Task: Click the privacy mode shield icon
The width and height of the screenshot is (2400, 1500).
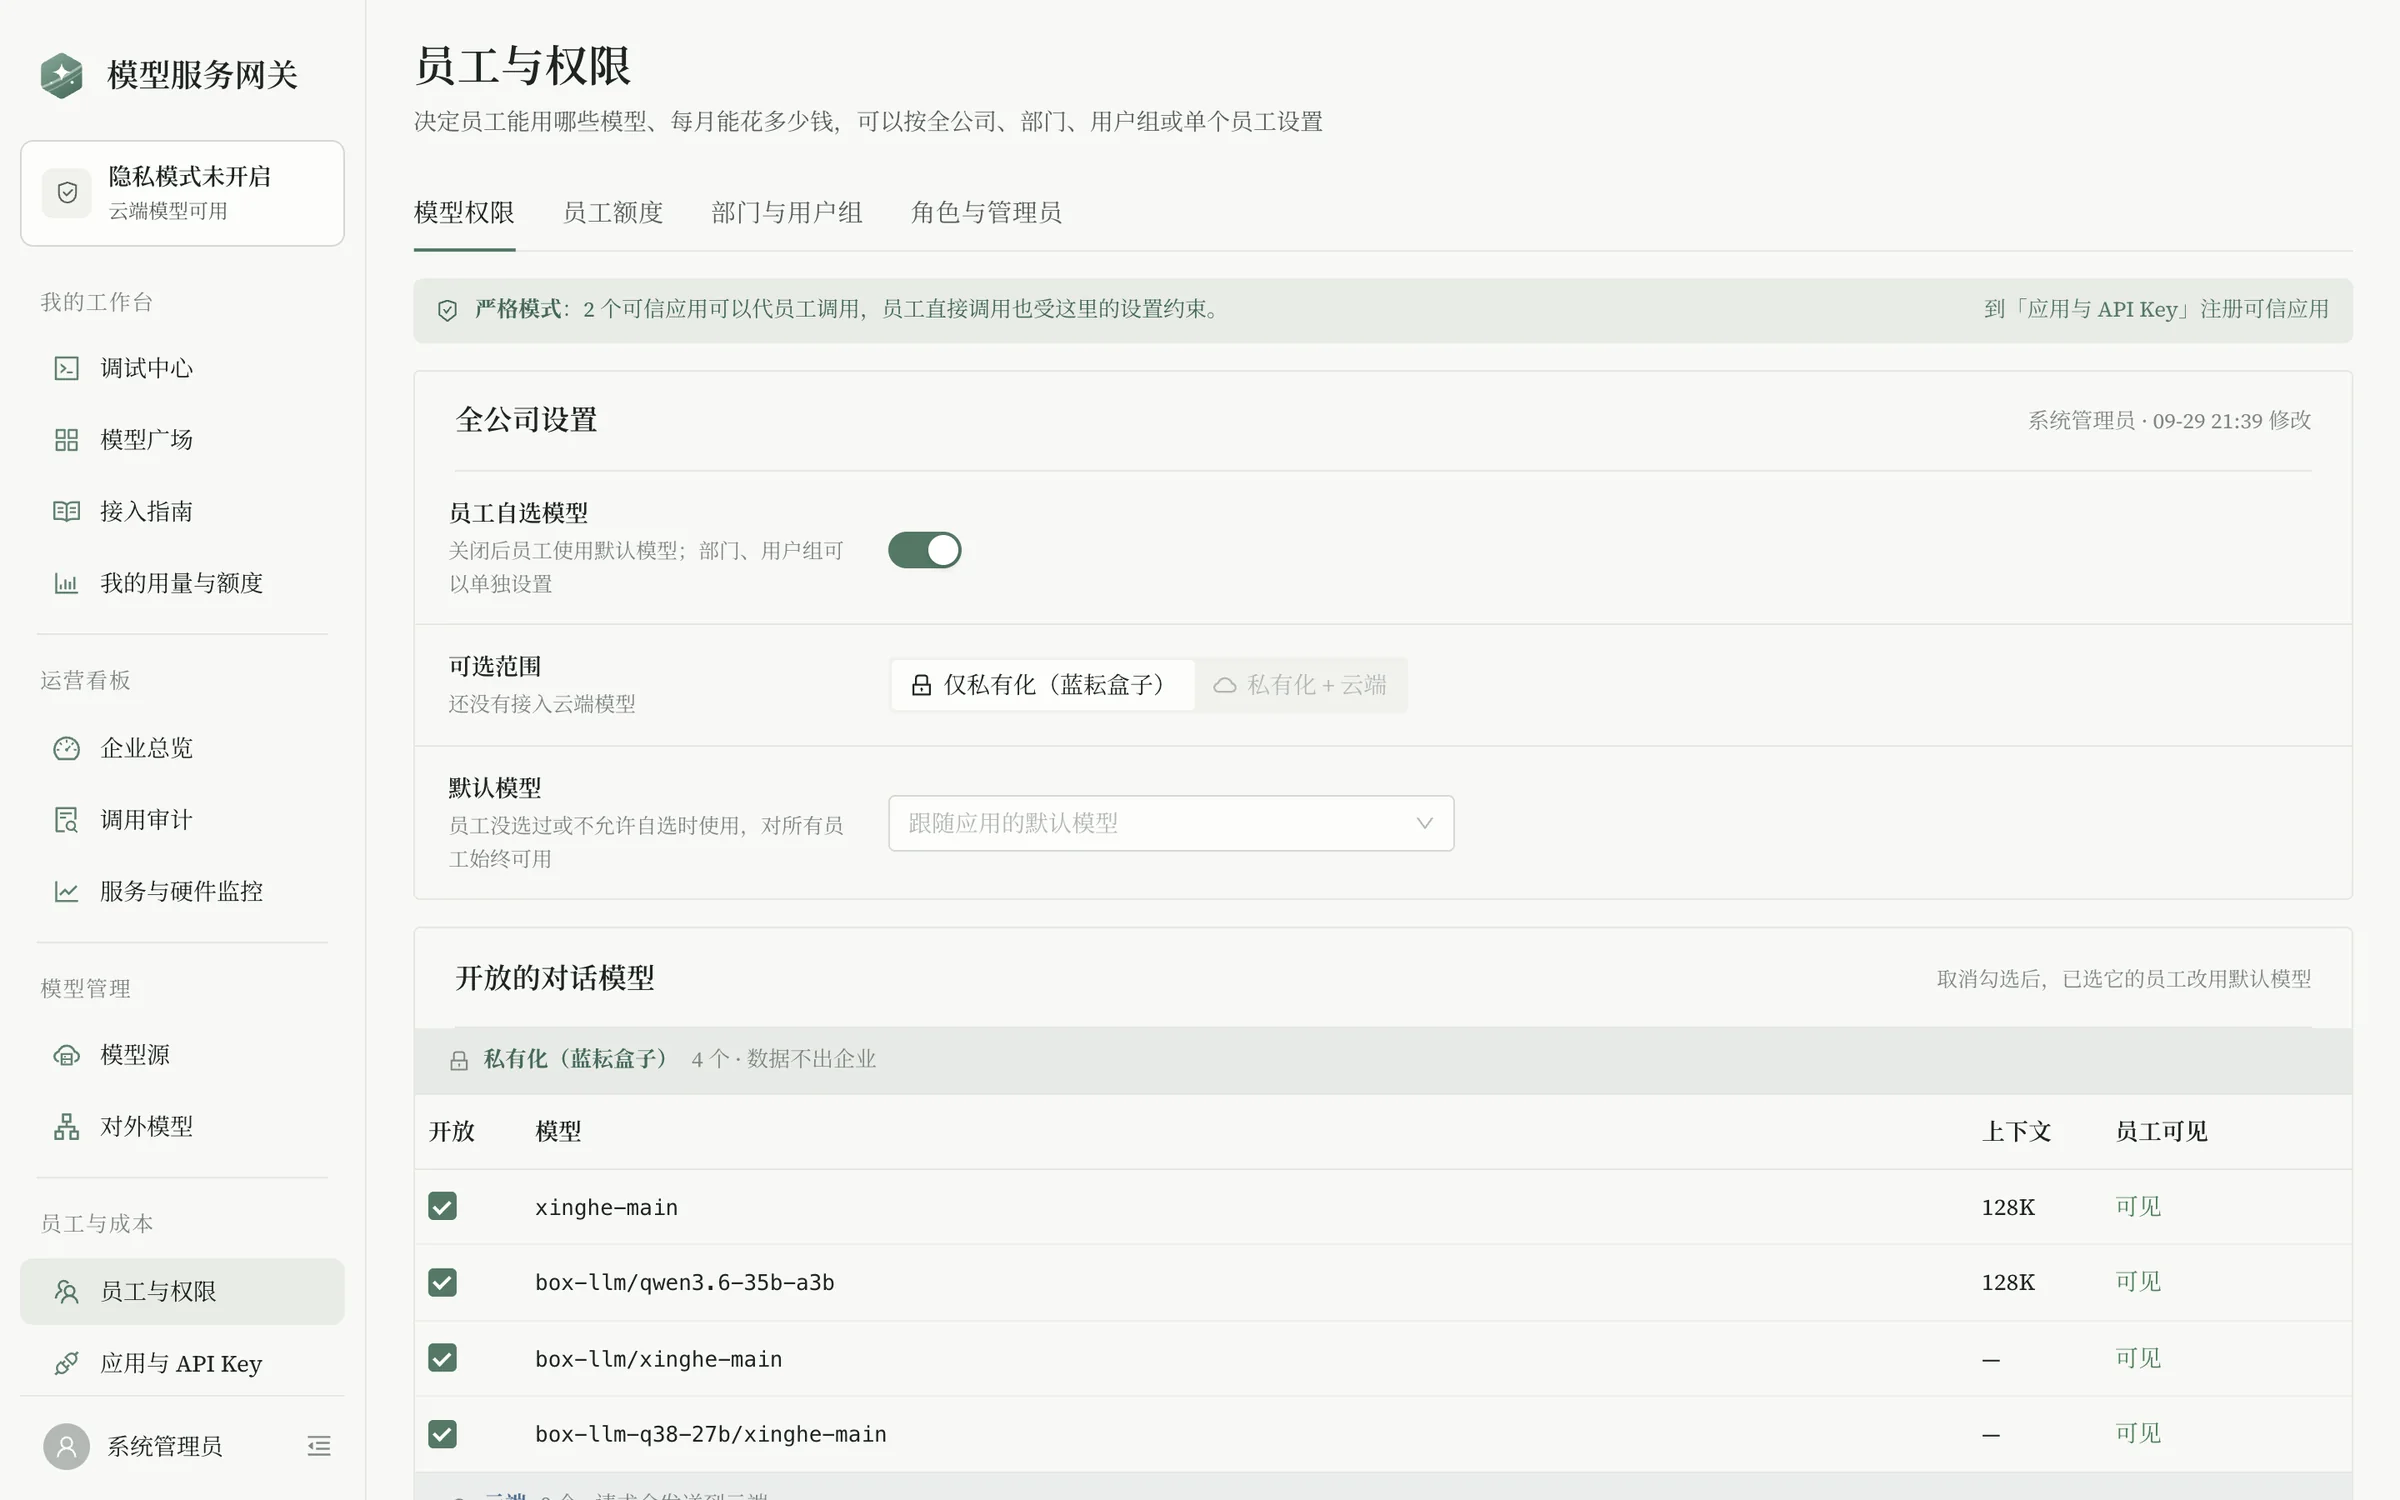Action: coord(67,192)
